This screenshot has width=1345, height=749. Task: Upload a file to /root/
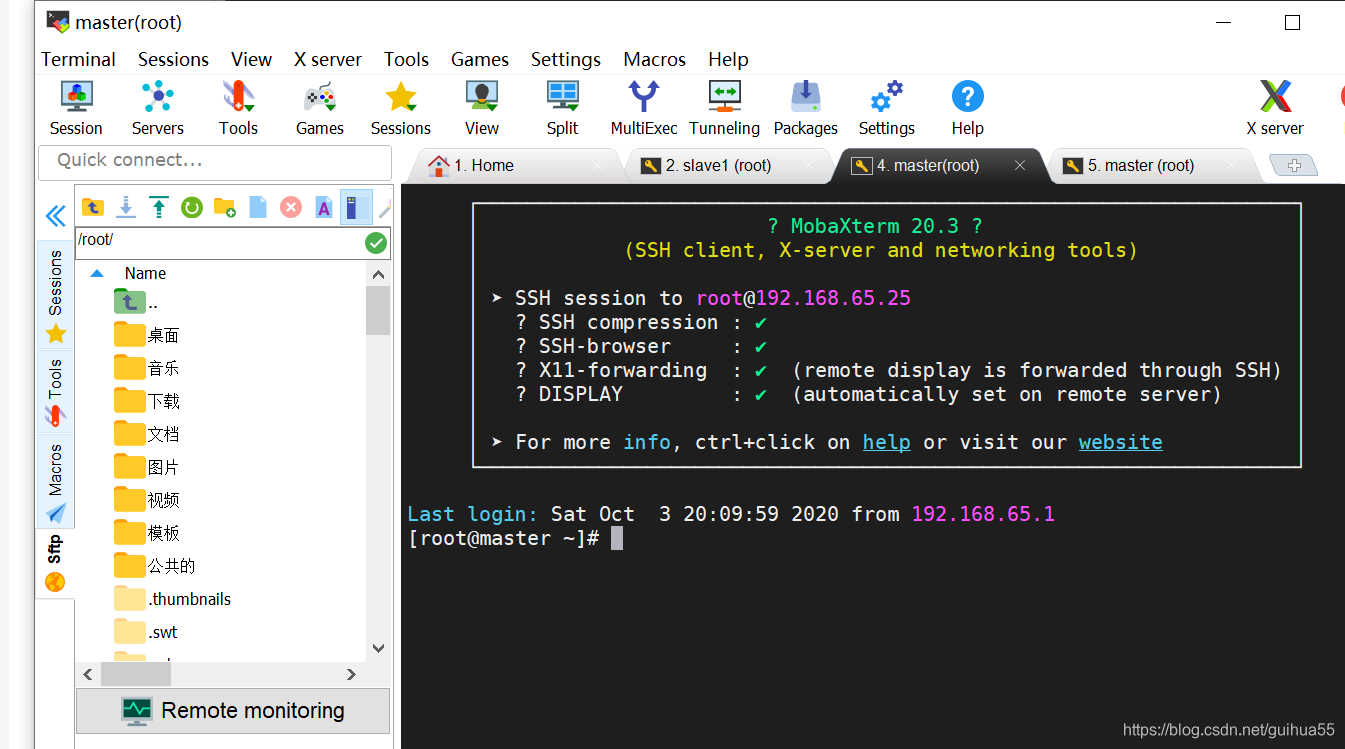(x=158, y=207)
